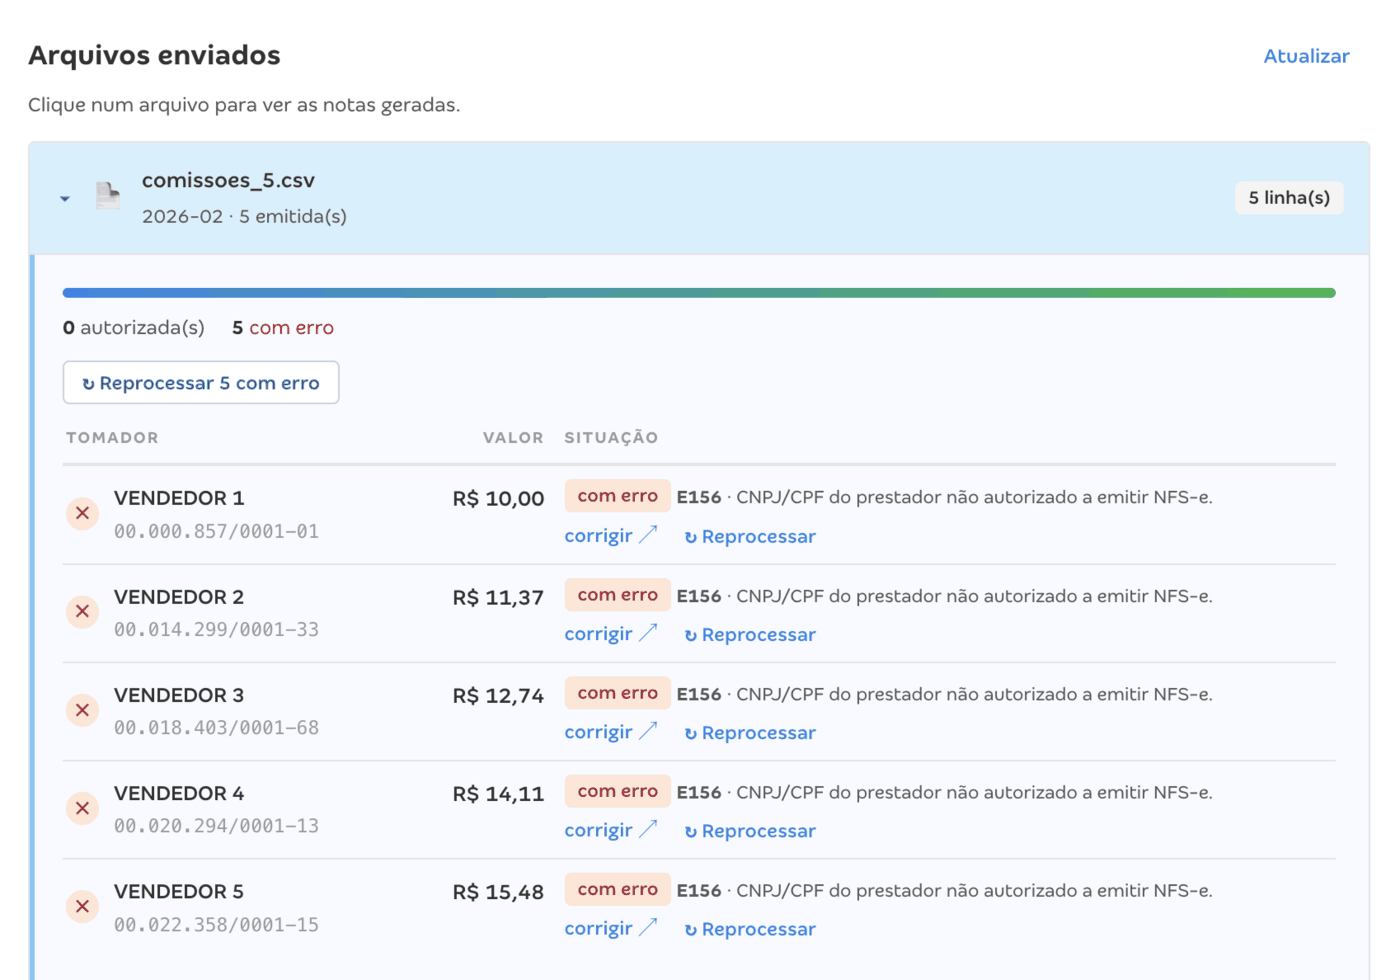This screenshot has height=980, width=1400.
Task: Click the Reprocessar 5 com erro button
Action: (201, 383)
